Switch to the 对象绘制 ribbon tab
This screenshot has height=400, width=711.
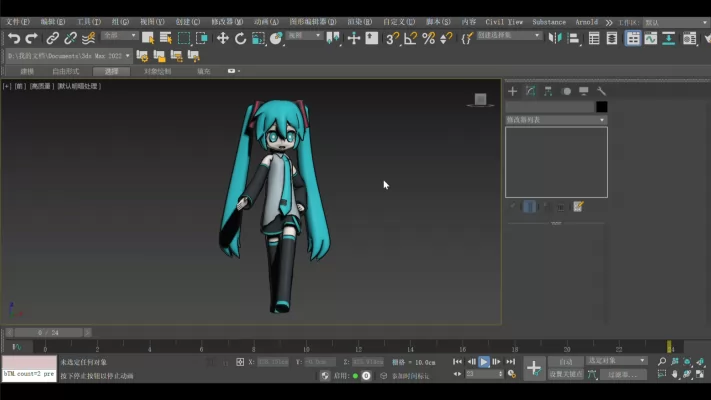[x=157, y=71]
